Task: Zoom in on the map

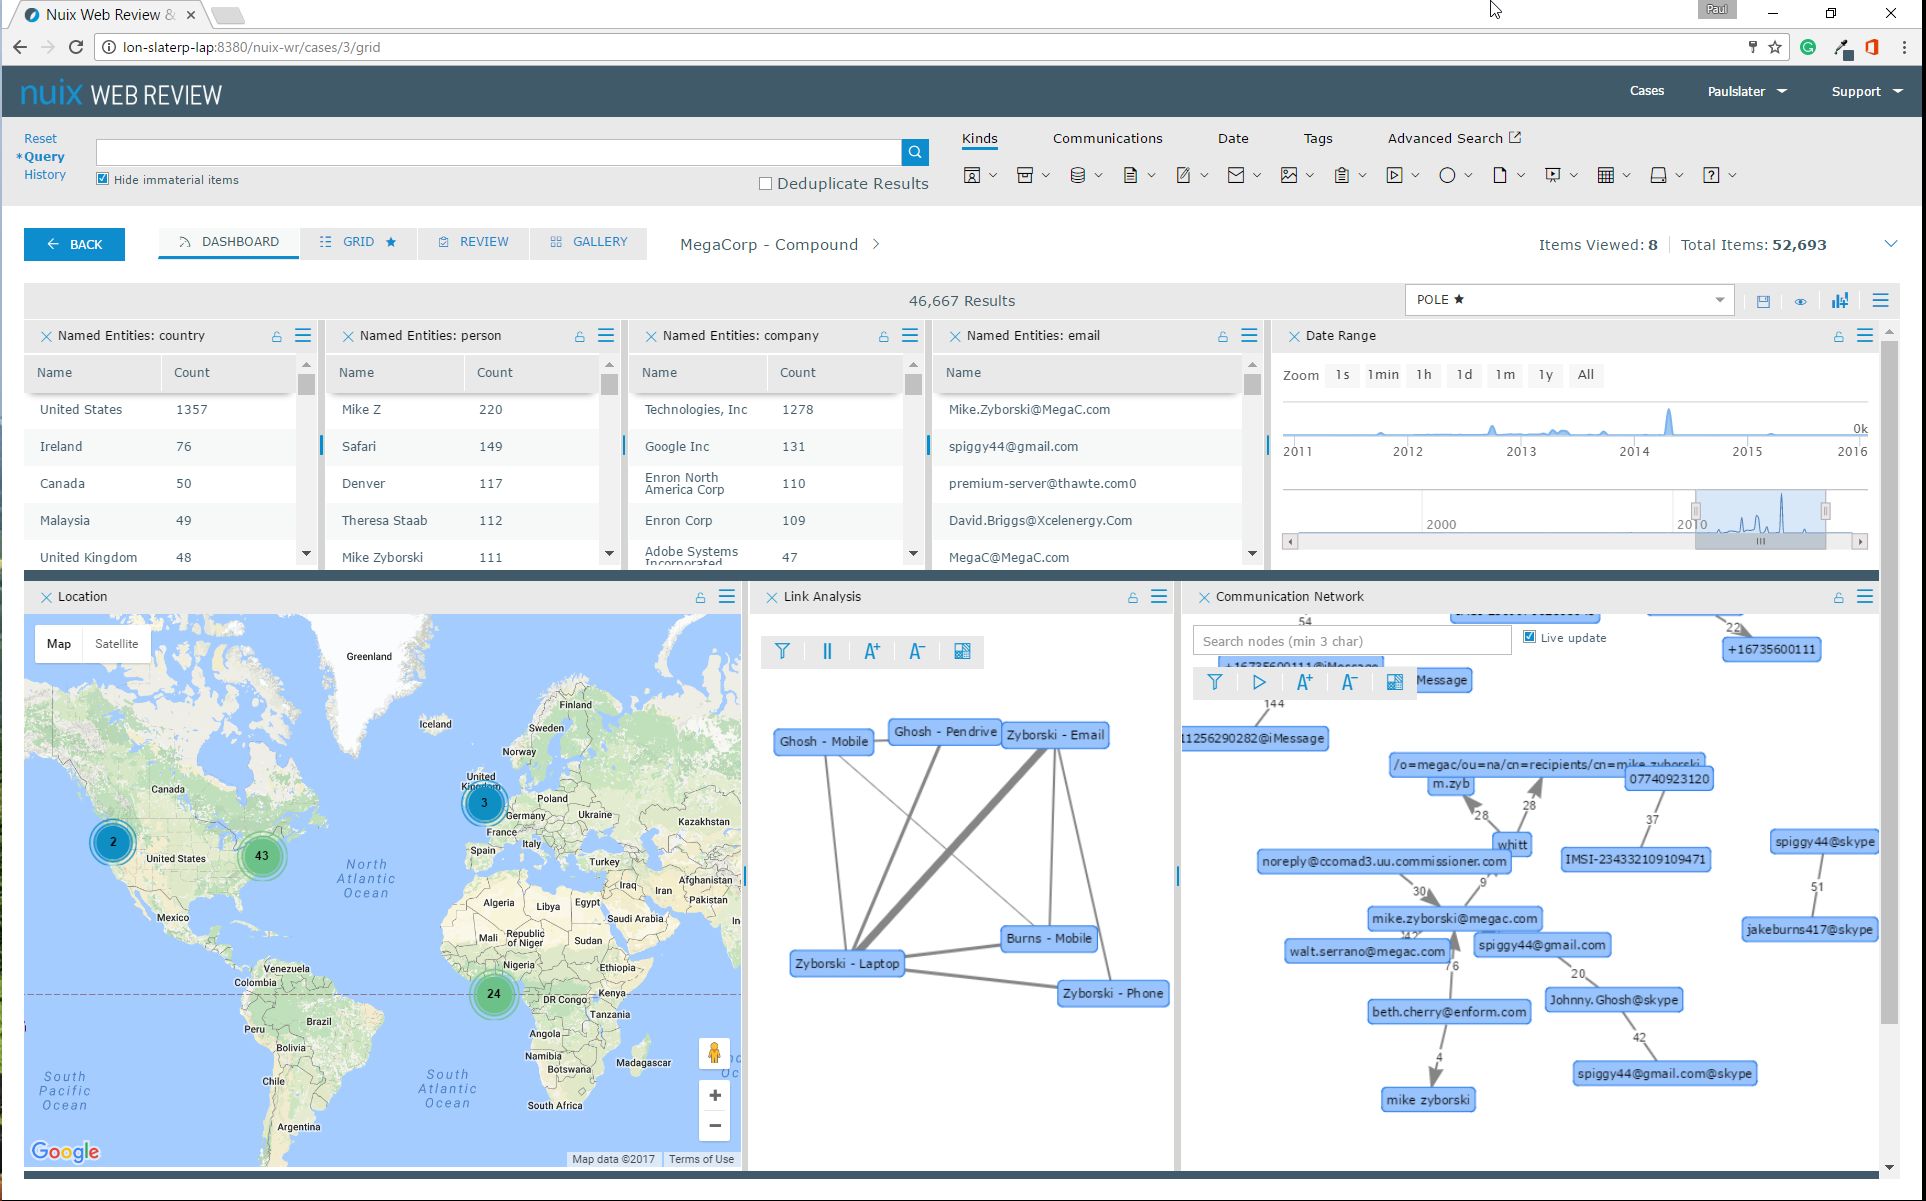Action: click(x=715, y=1096)
